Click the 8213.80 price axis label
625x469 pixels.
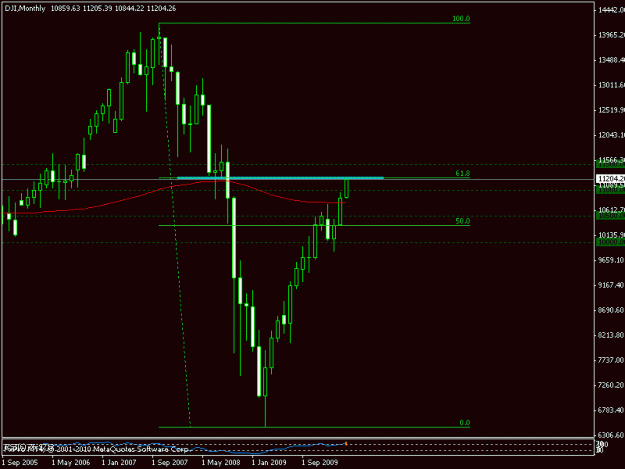click(611, 336)
